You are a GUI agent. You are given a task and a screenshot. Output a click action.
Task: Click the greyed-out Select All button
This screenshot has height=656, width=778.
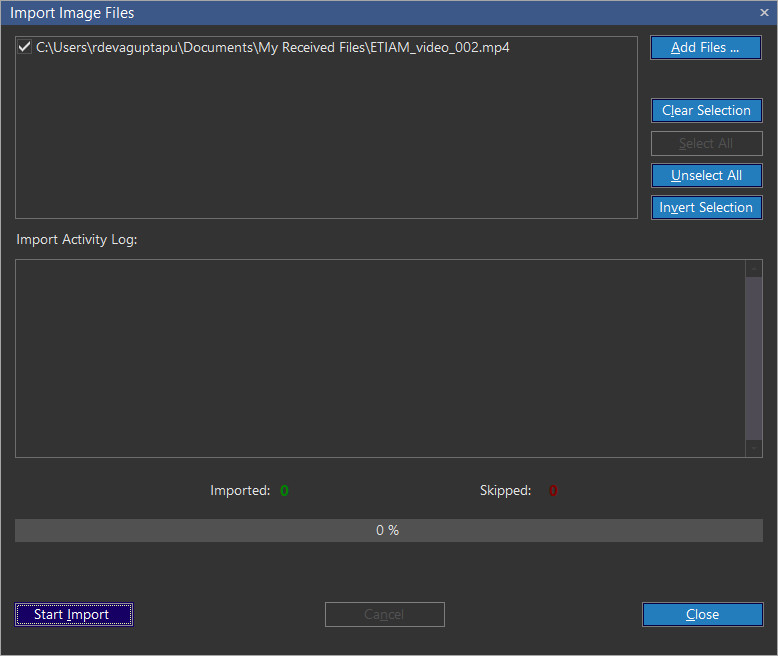[706, 143]
